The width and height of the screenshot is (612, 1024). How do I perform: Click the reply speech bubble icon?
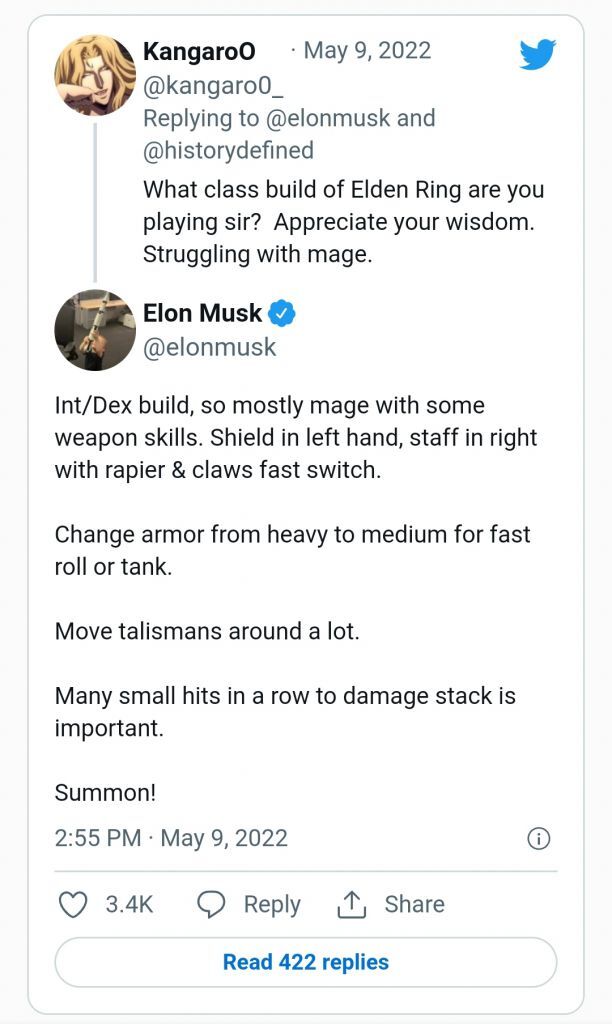tap(210, 904)
